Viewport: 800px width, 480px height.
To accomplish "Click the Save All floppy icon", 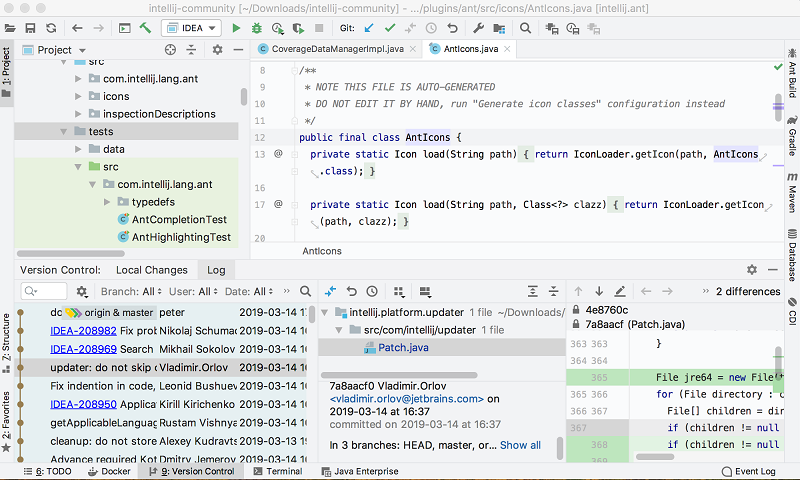I will point(30,28).
